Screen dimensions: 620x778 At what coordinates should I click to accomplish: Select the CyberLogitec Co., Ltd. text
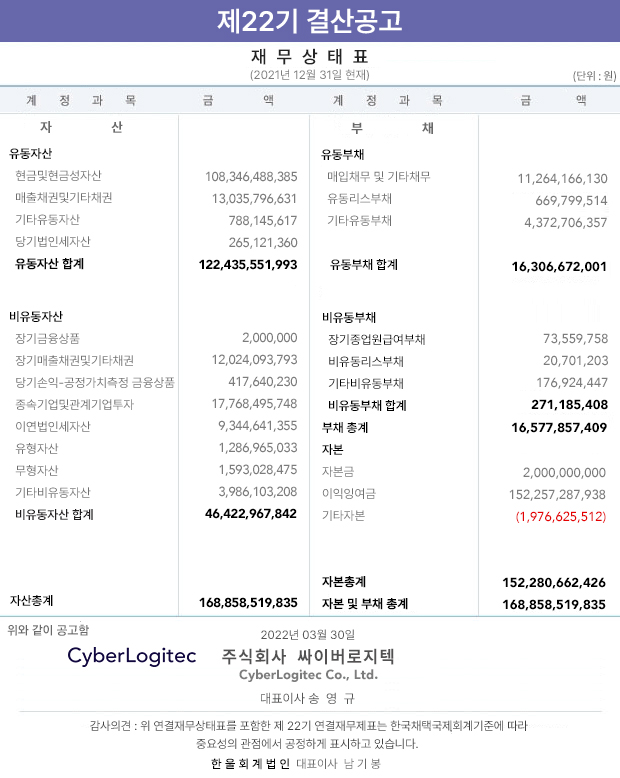(x=309, y=675)
